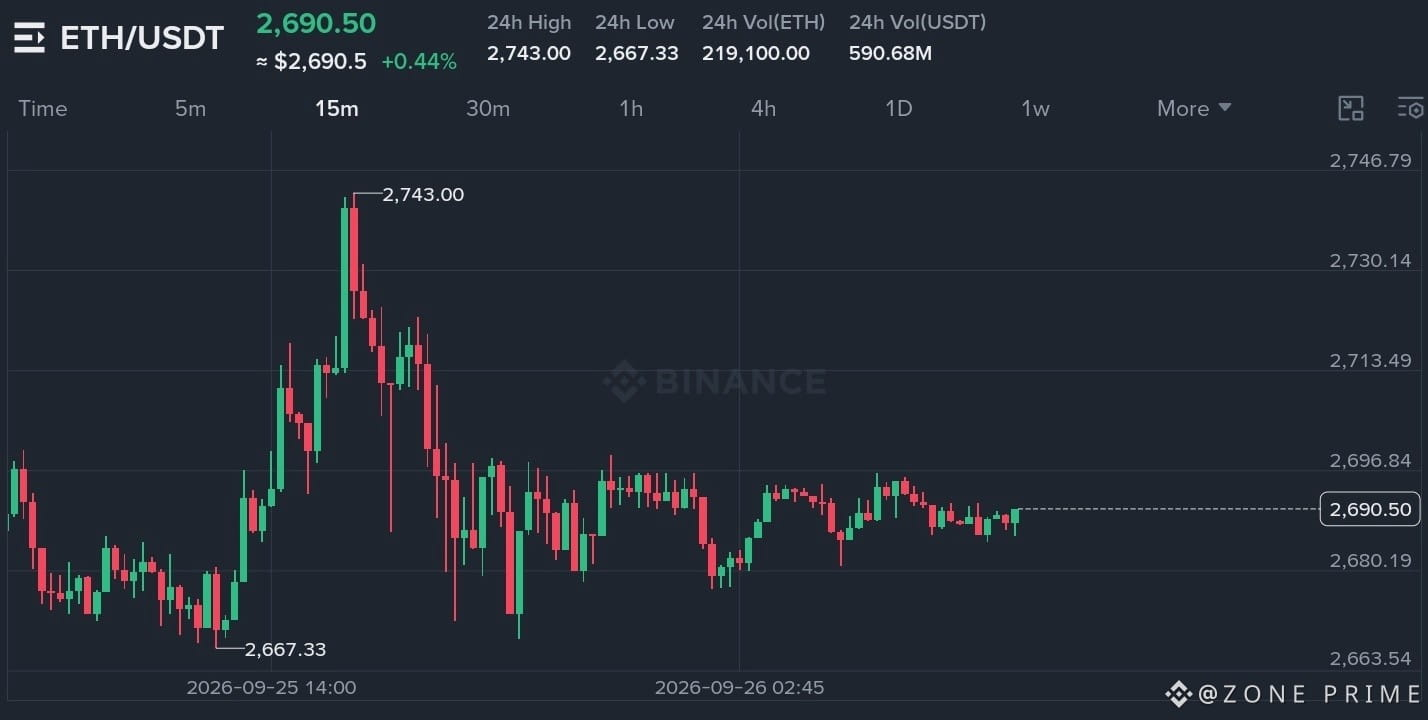This screenshot has width=1428, height=720.
Task: Click the Binance watermark logo
Action: (714, 381)
